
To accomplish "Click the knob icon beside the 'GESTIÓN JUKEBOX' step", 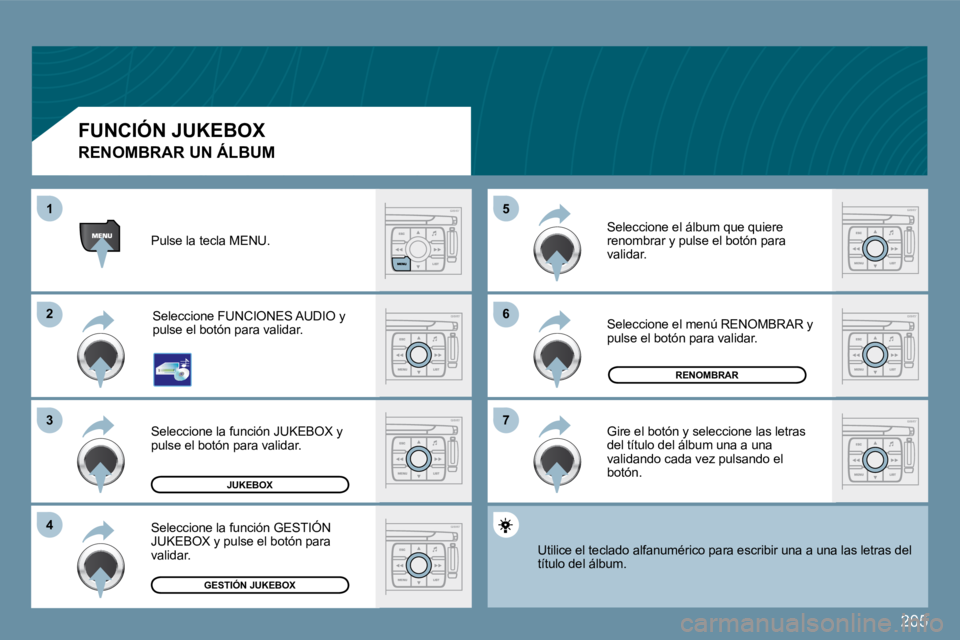I will (x=100, y=566).
